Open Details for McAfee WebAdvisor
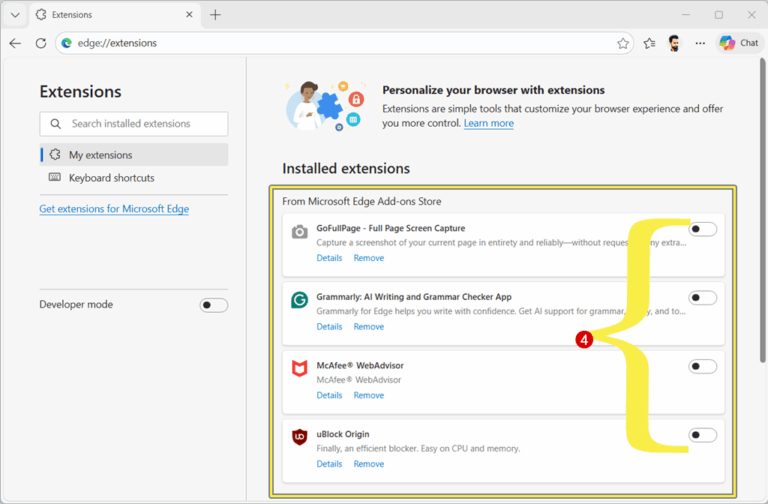768x504 pixels. click(x=329, y=395)
